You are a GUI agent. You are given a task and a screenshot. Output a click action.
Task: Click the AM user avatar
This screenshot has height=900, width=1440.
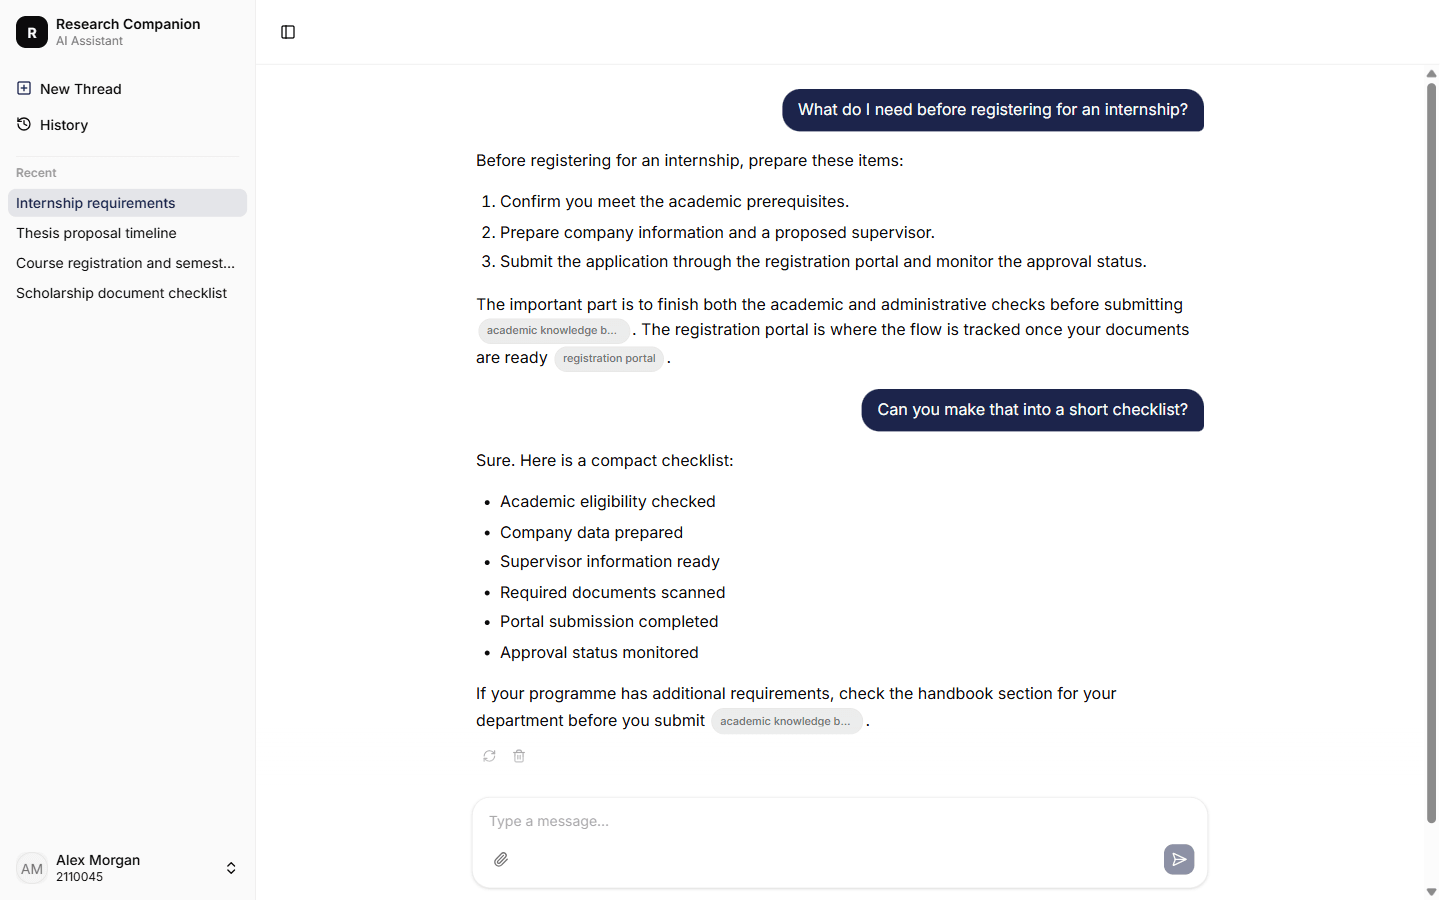[32, 868]
